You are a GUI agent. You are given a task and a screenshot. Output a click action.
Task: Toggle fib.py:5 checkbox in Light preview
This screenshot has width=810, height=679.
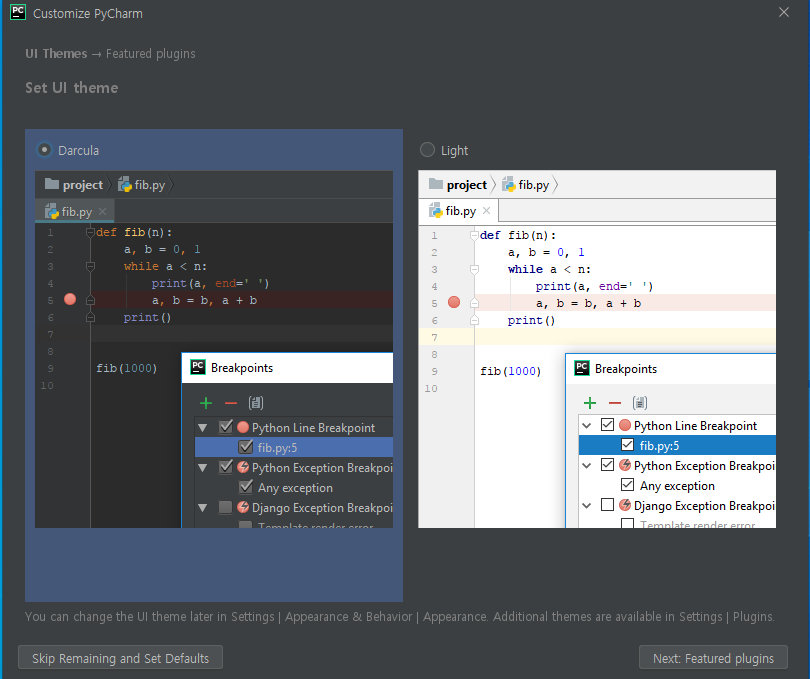coord(627,444)
